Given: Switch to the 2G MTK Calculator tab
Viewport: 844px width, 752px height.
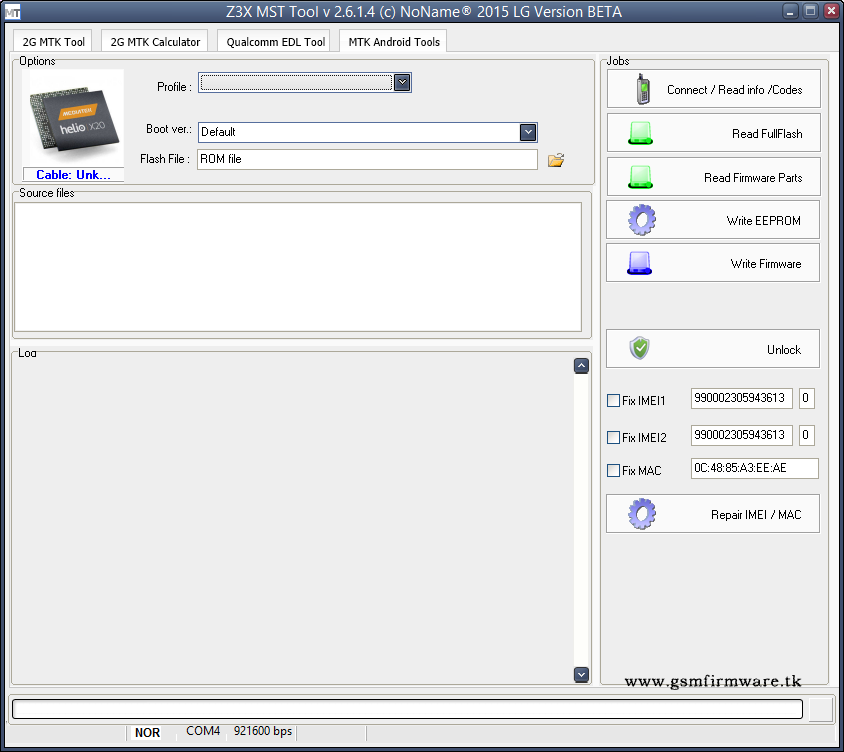Looking at the screenshot, I should pyautogui.click(x=155, y=41).
